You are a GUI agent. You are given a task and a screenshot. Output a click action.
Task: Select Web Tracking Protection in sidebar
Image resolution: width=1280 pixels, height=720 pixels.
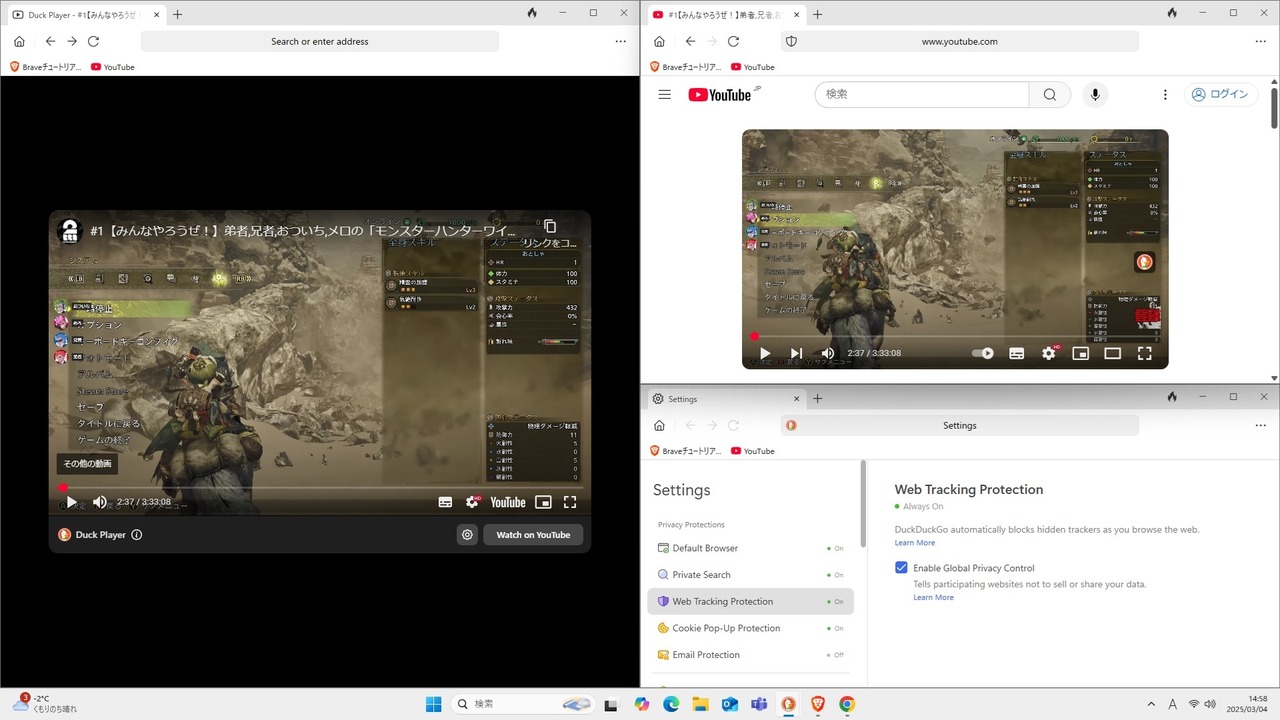[x=750, y=601]
